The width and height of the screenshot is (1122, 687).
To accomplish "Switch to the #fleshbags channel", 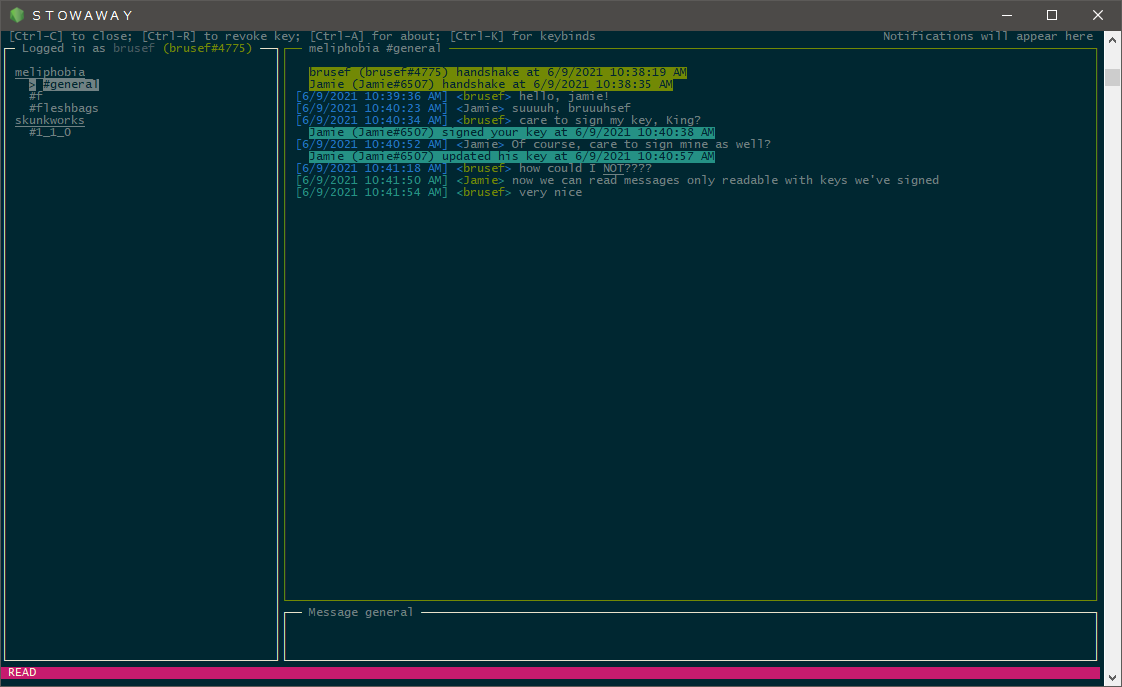I will (x=64, y=109).
